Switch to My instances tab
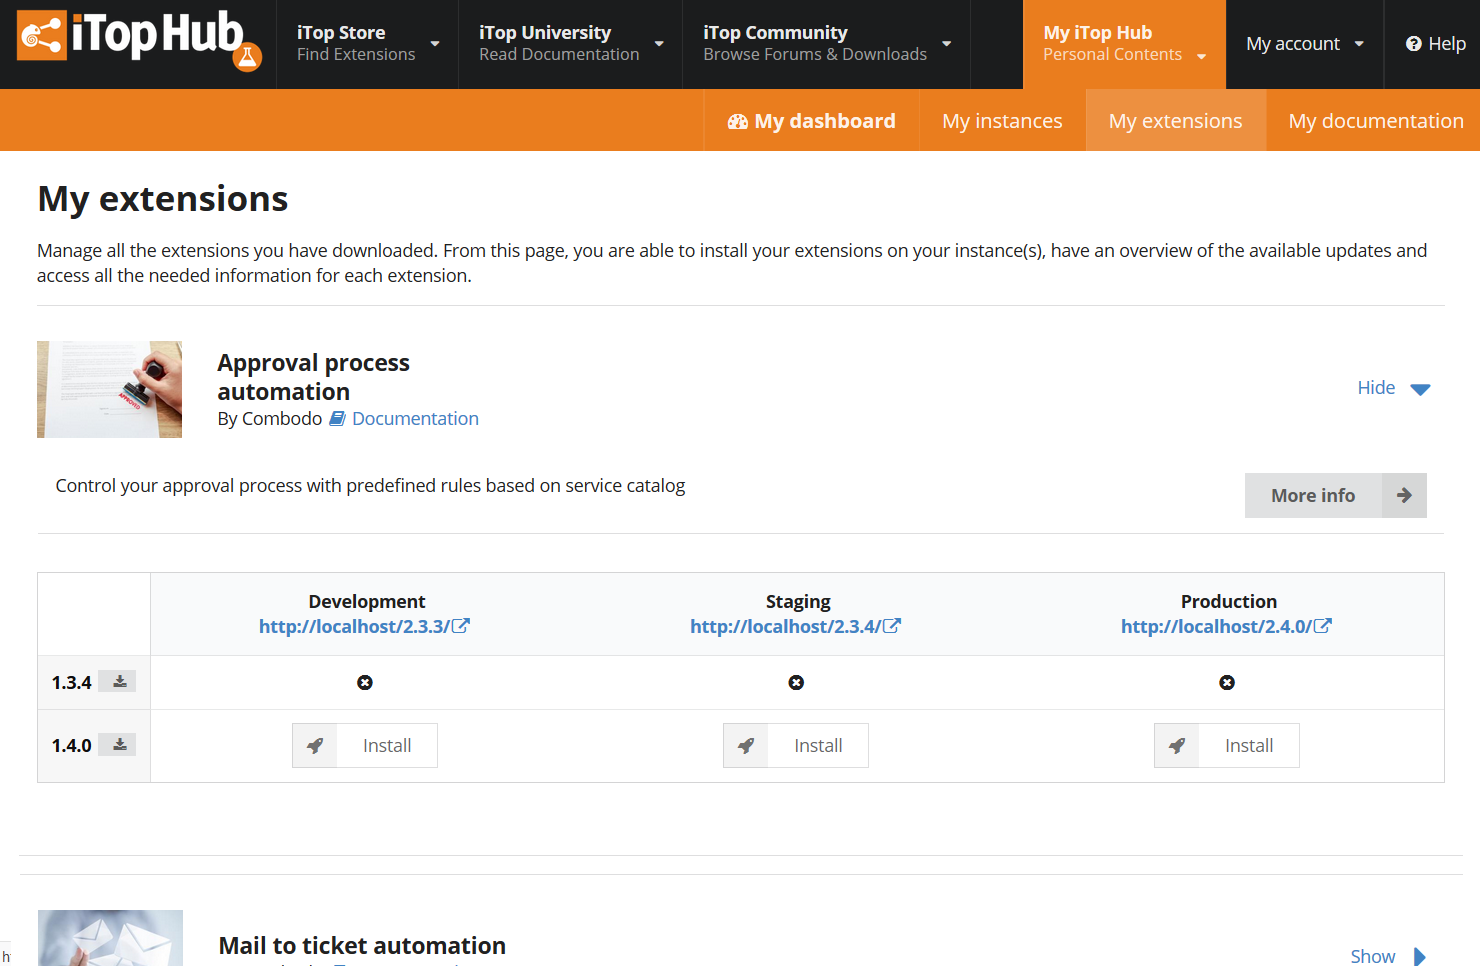The width and height of the screenshot is (1480, 966). point(1002,121)
